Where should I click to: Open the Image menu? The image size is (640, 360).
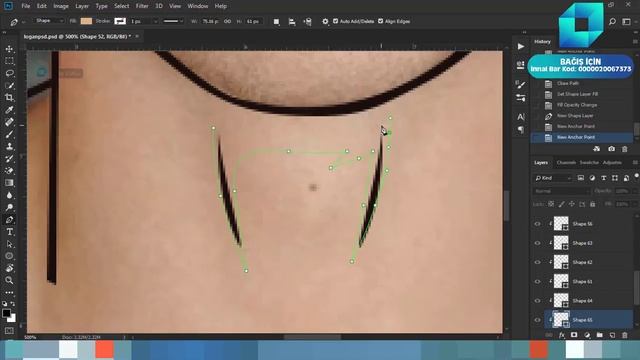[61, 6]
